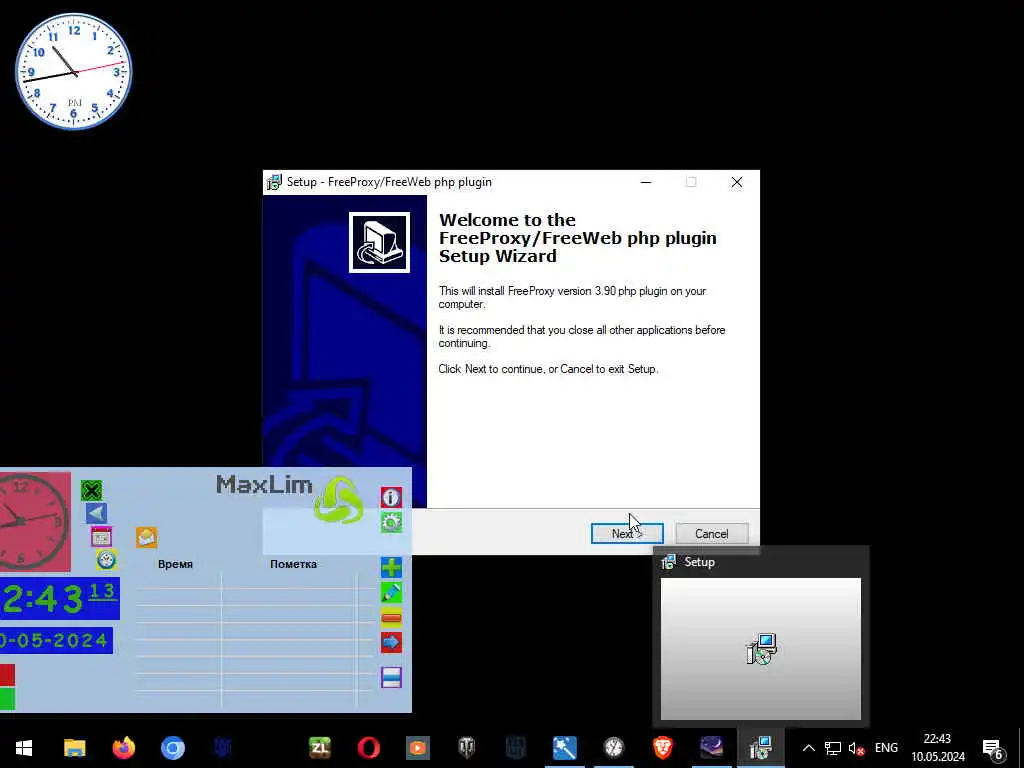
Task: Open the blue magic wand taskbar icon
Action: tap(565, 748)
